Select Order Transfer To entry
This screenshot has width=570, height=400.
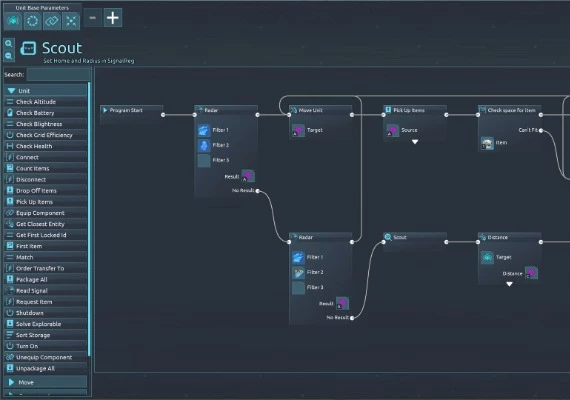45,268
